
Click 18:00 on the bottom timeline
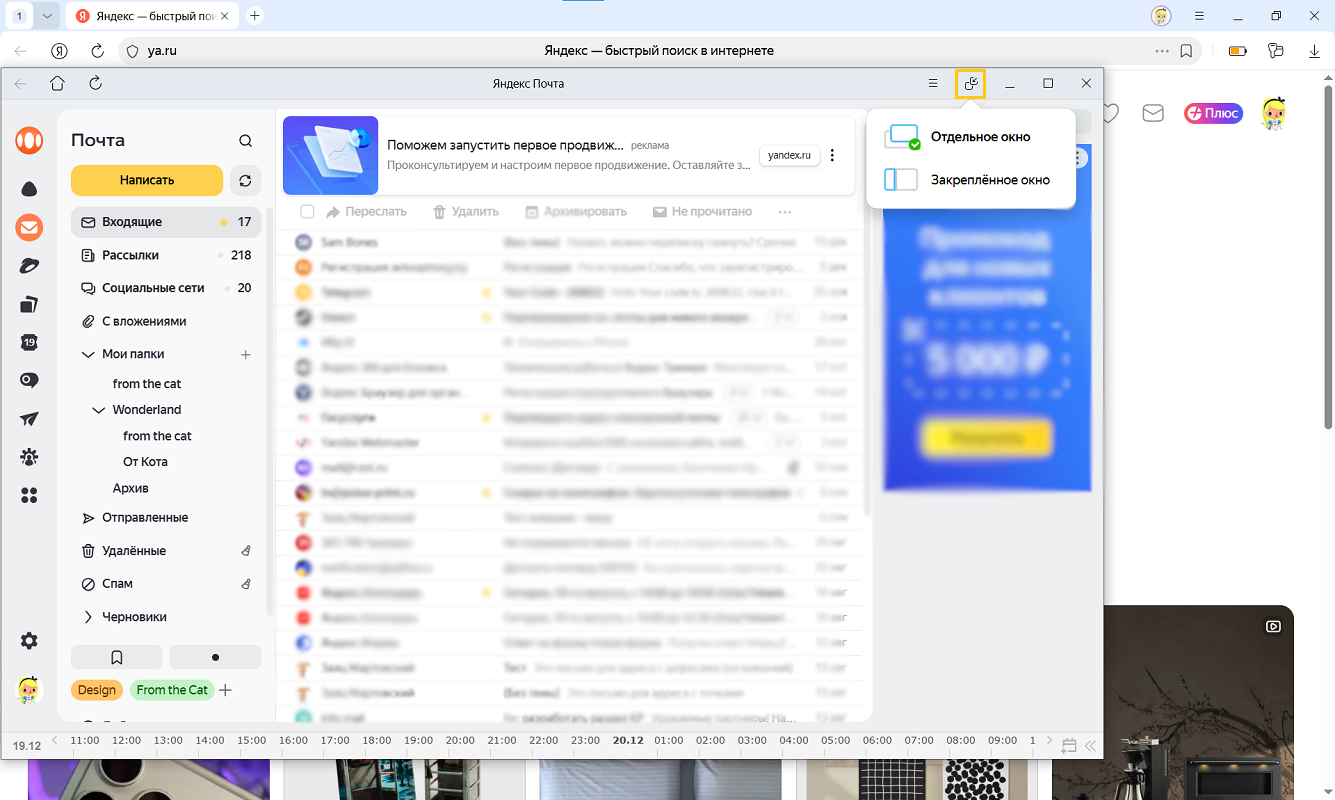(x=377, y=741)
